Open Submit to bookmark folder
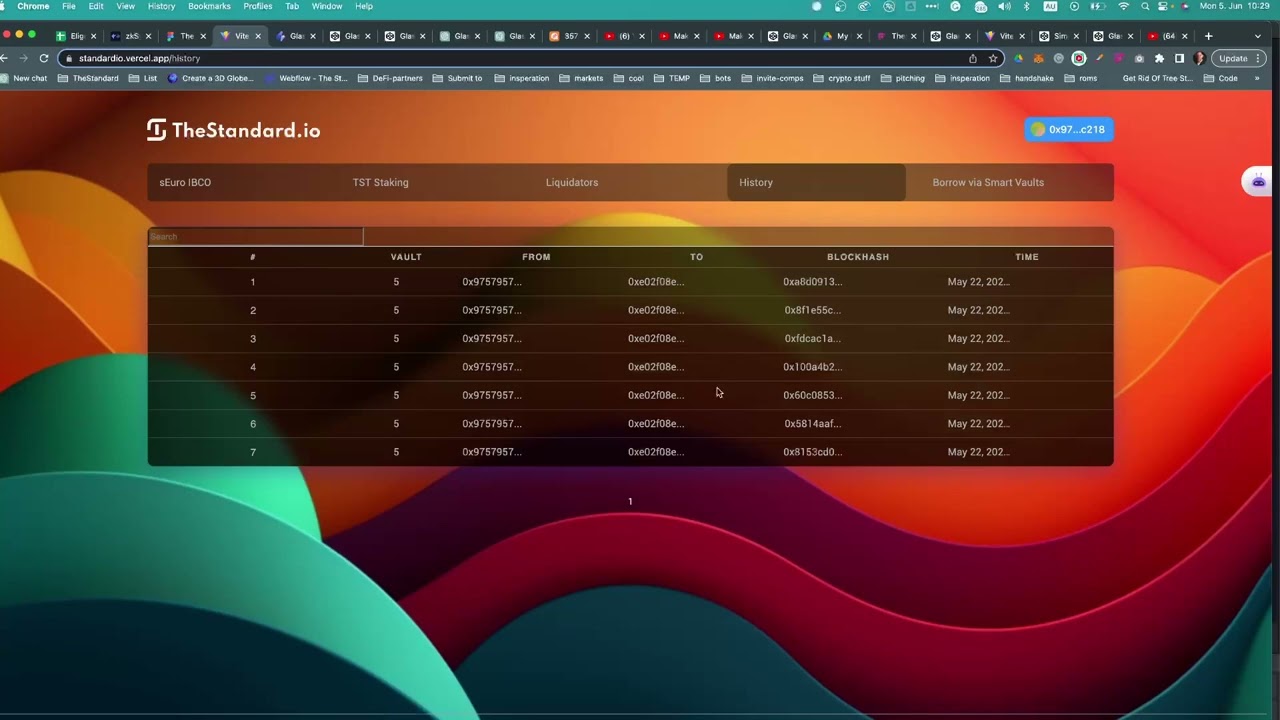This screenshot has height=720, width=1280. (x=458, y=78)
